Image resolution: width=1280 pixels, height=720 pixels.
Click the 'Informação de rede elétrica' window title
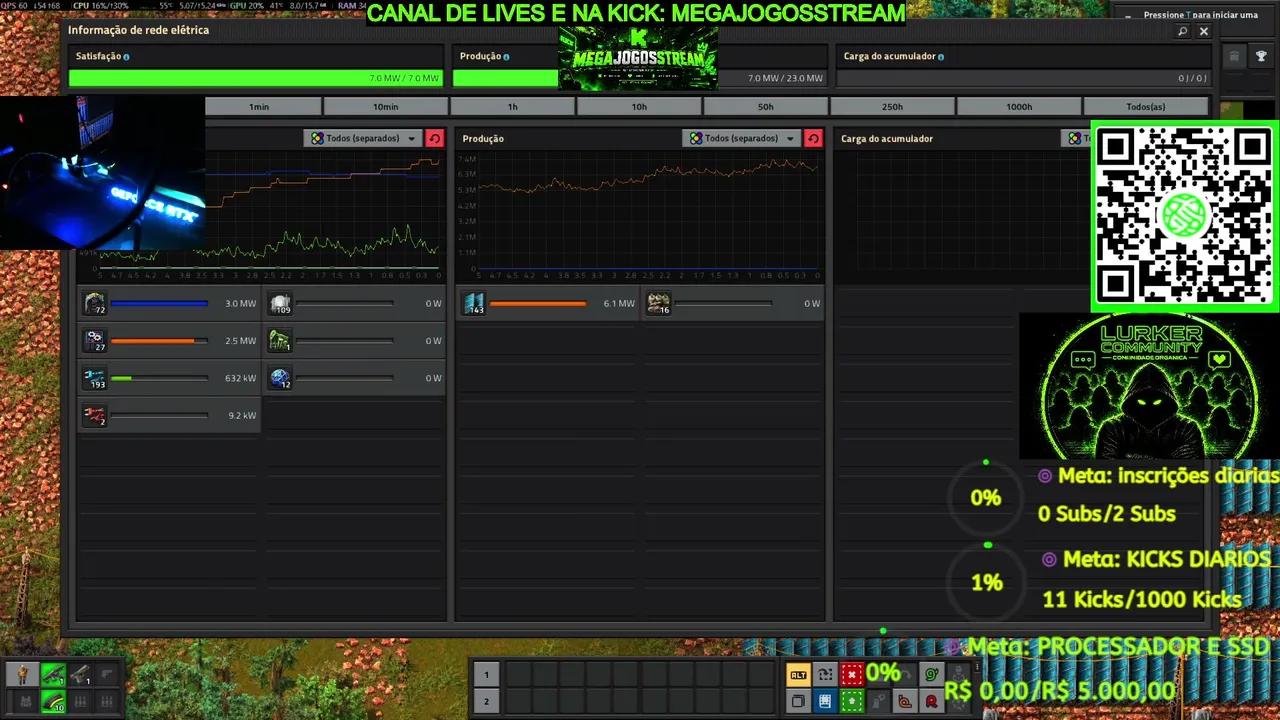click(x=138, y=30)
